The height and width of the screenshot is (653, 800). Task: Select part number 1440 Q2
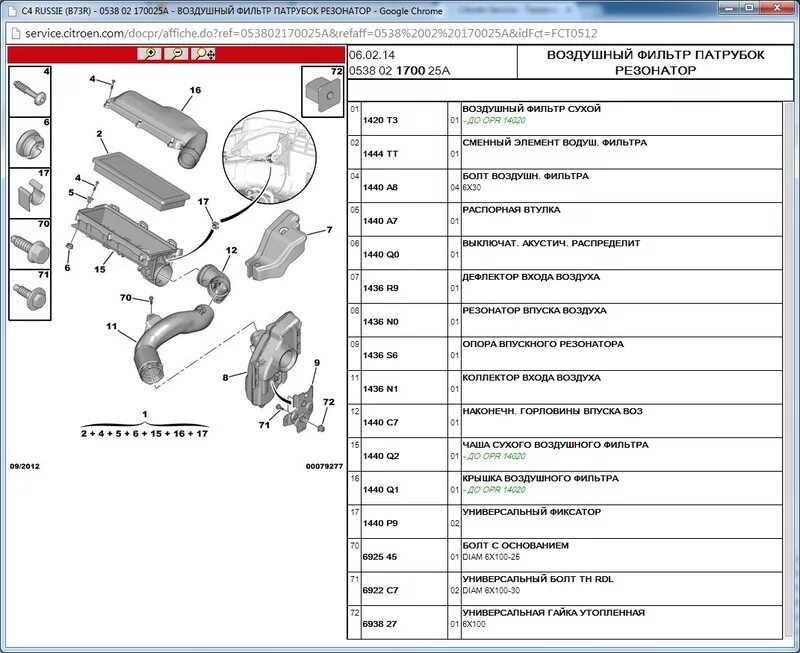(x=381, y=456)
